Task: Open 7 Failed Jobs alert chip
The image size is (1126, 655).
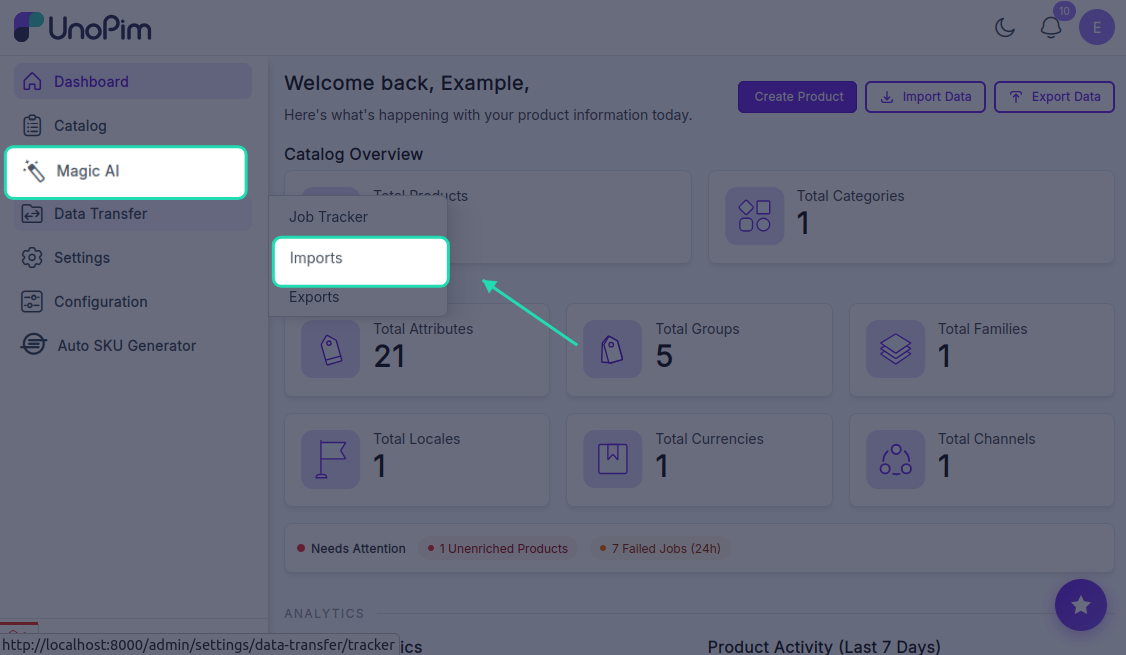Action: [x=659, y=549]
